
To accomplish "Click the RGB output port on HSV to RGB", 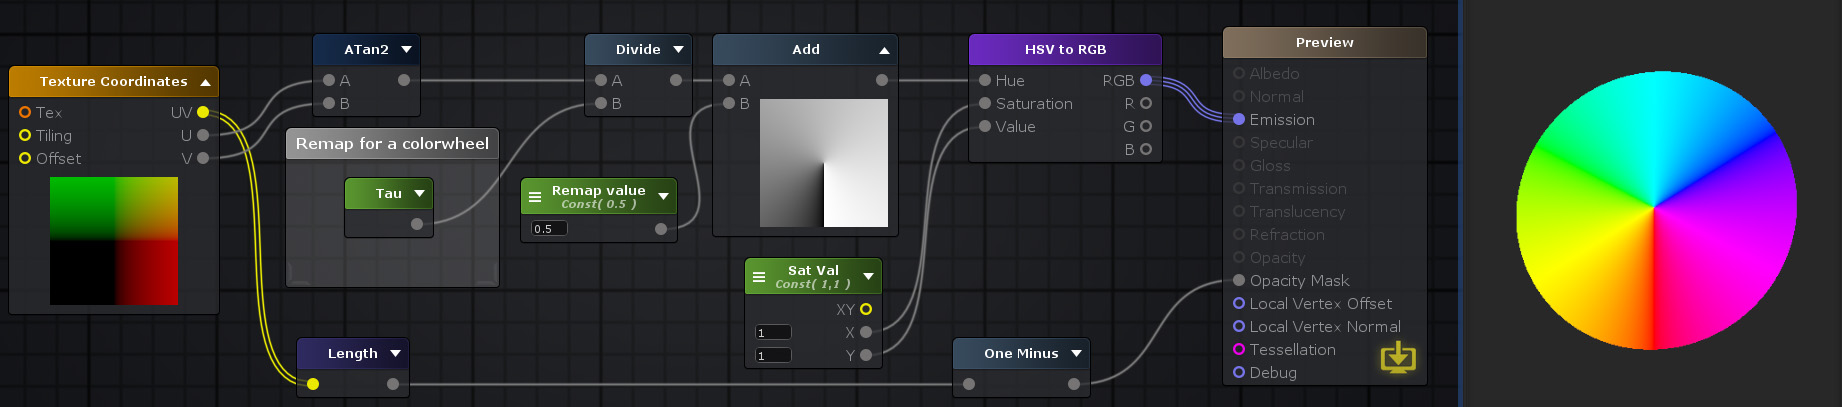I will point(1146,80).
